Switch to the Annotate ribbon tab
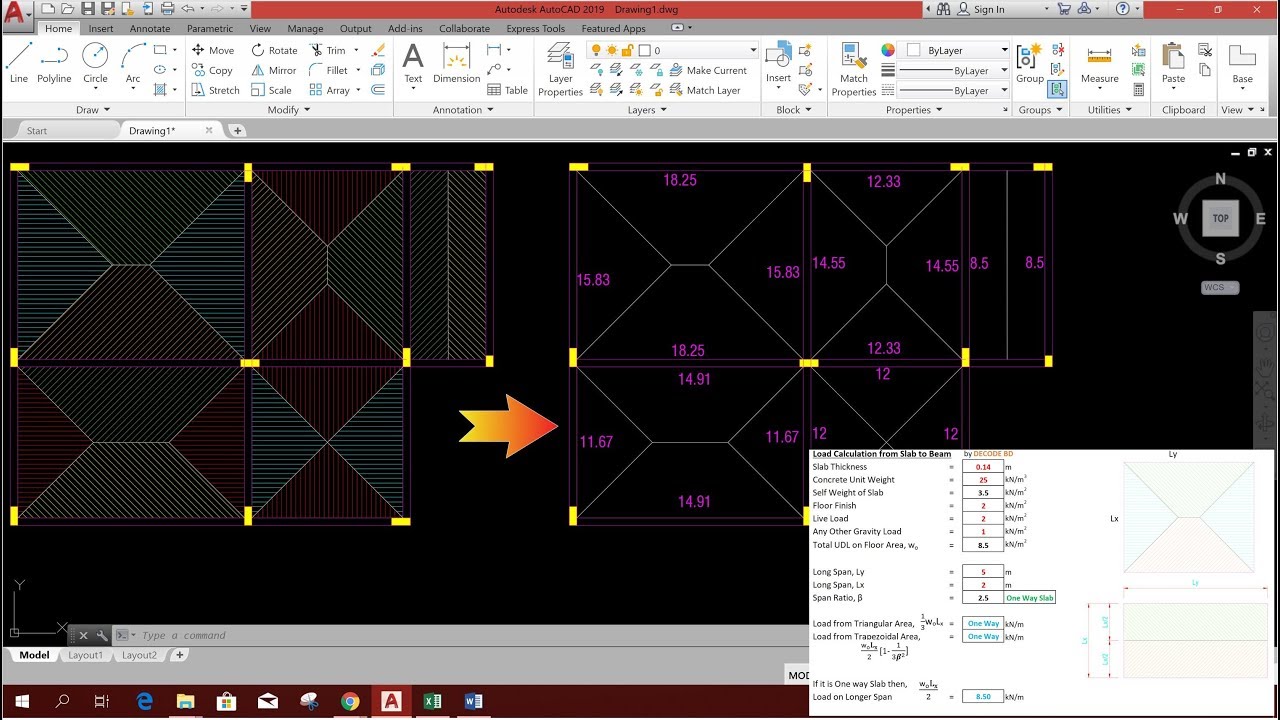Viewport: 1280px width, 720px height. click(150, 29)
